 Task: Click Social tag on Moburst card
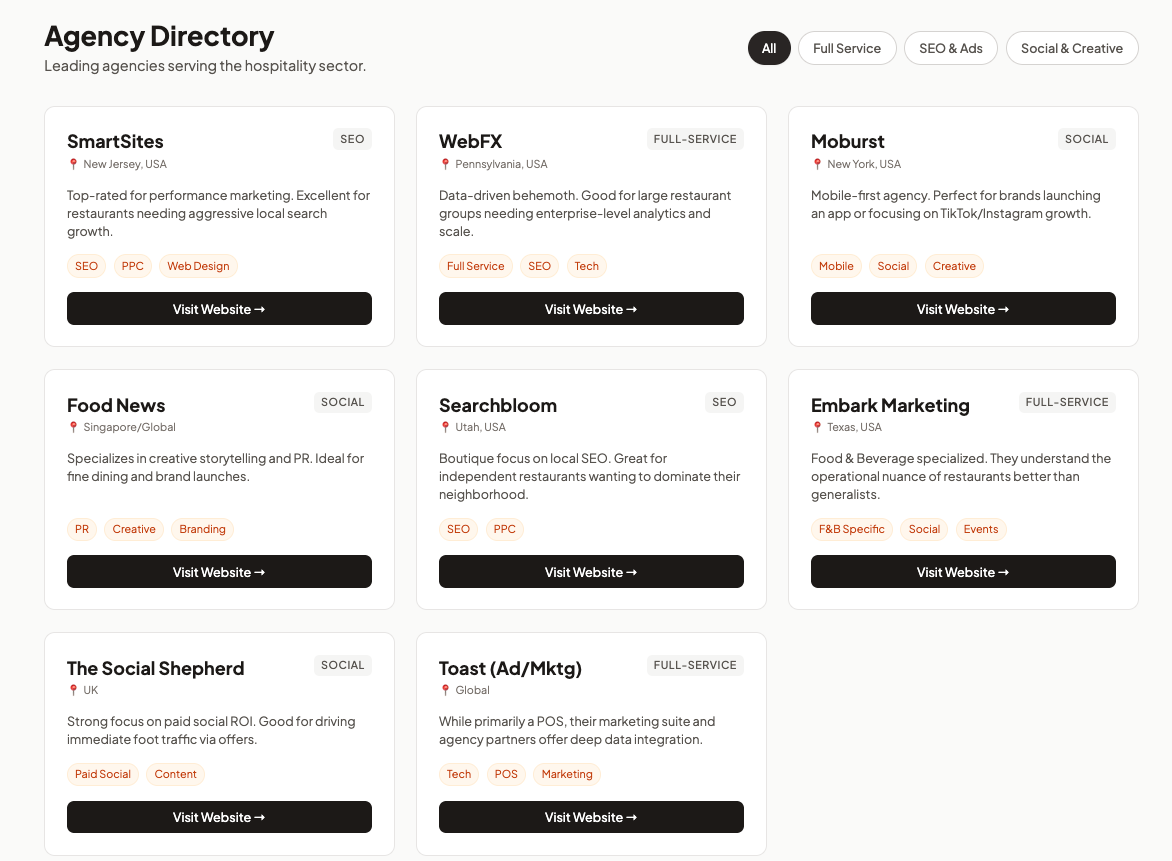click(x=893, y=266)
